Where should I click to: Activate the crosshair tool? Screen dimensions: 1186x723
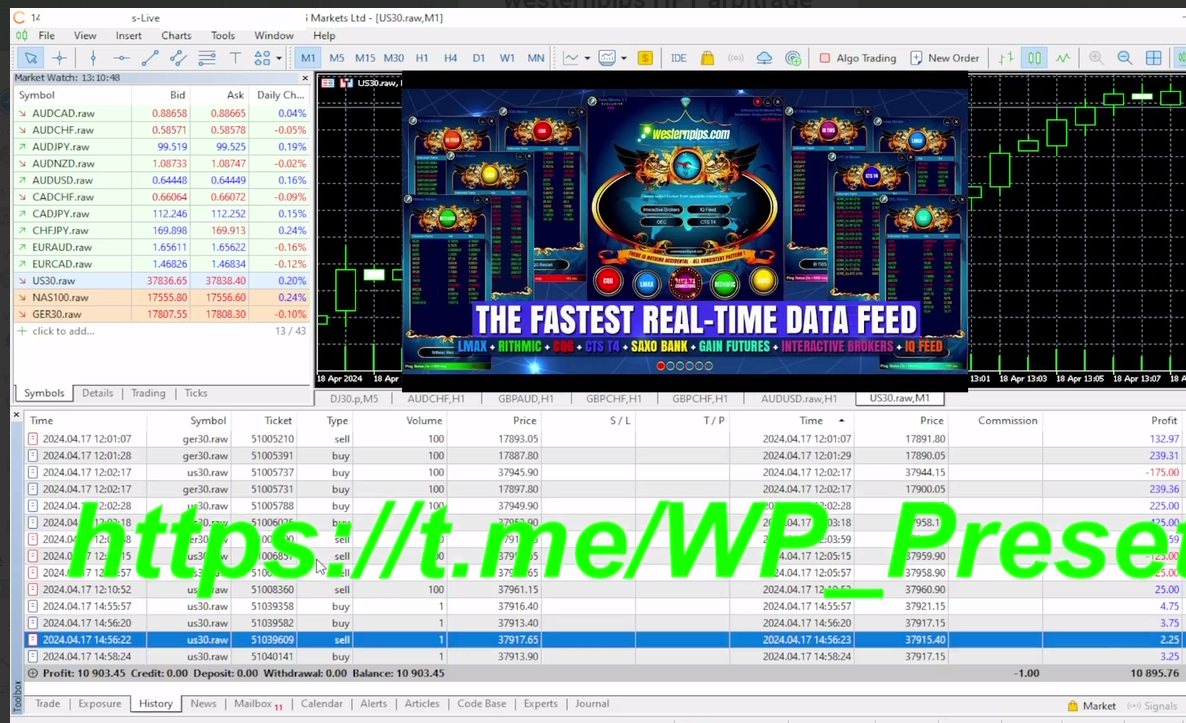pyautogui.click(x=60, y=58)
